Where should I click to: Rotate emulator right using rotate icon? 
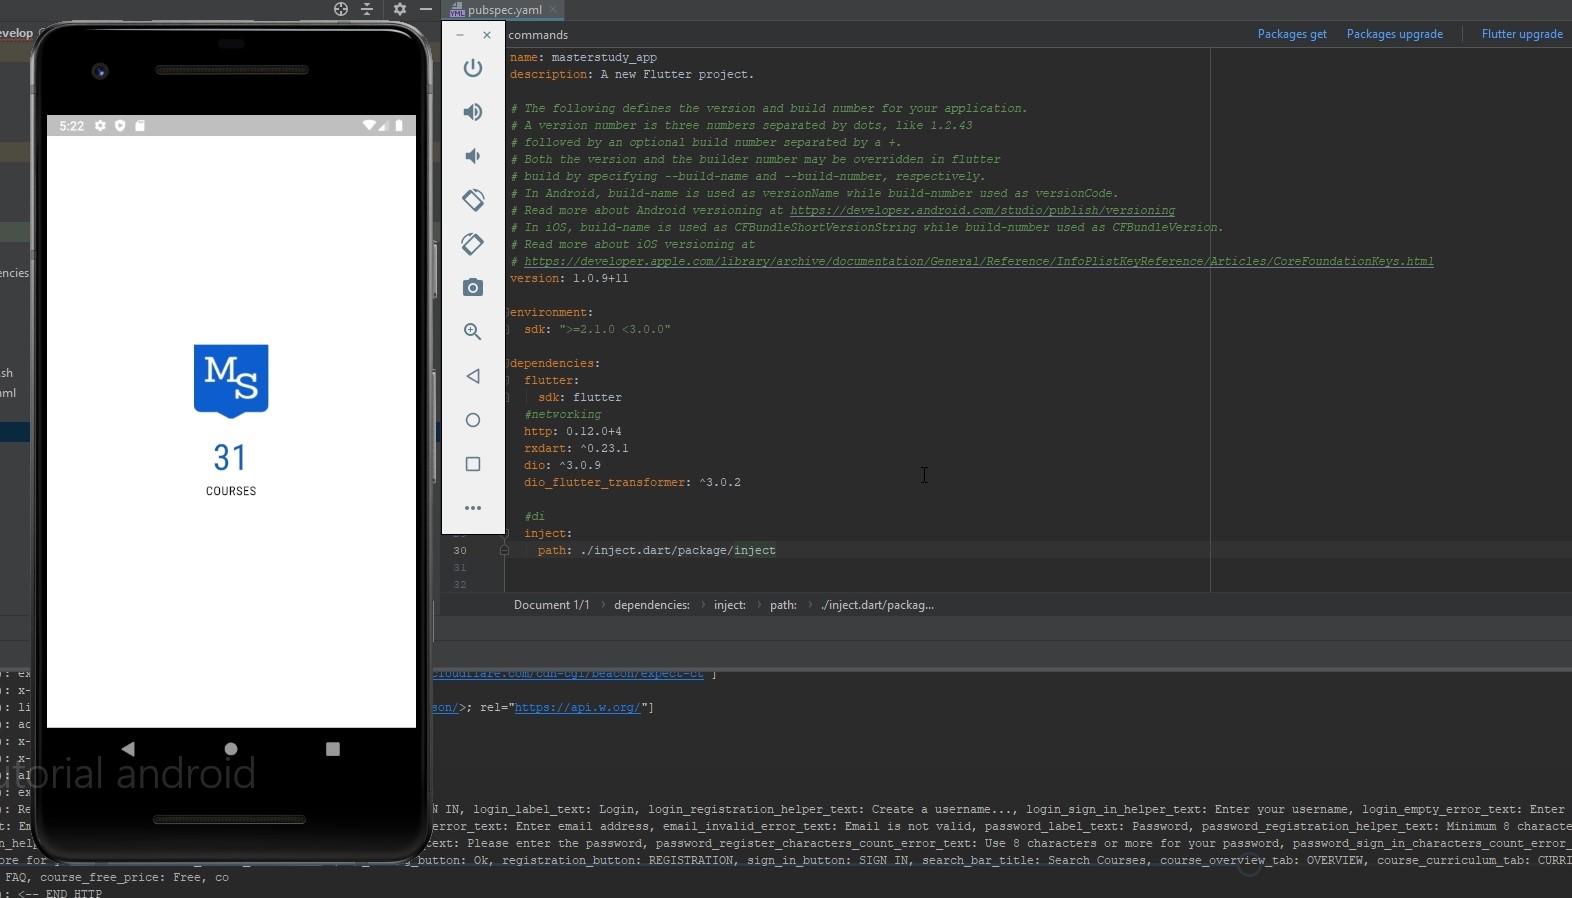coord(473,244)
